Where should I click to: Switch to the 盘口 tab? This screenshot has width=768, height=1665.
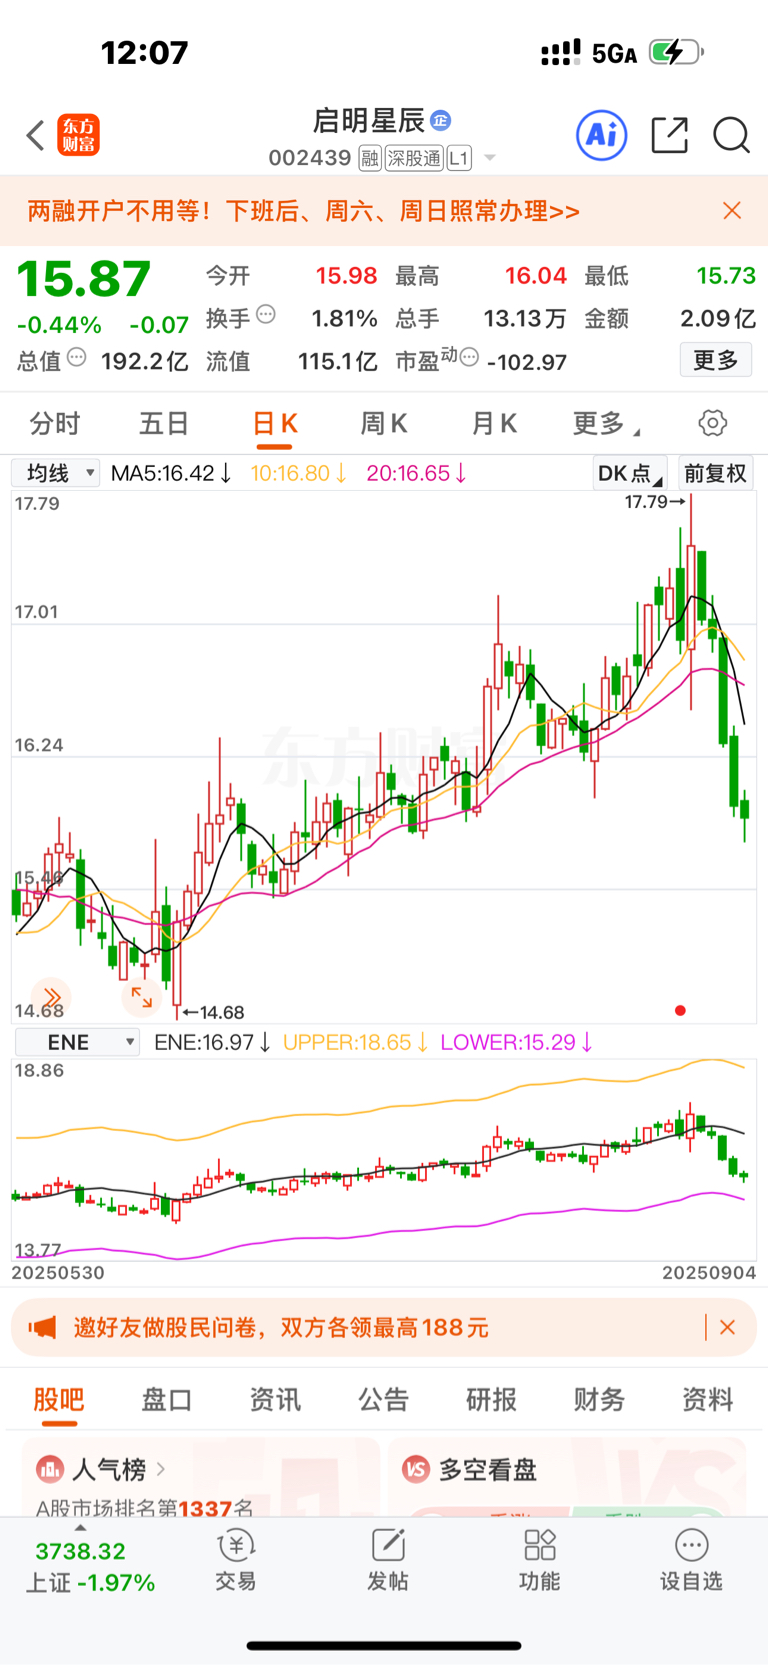point(167,1400)
